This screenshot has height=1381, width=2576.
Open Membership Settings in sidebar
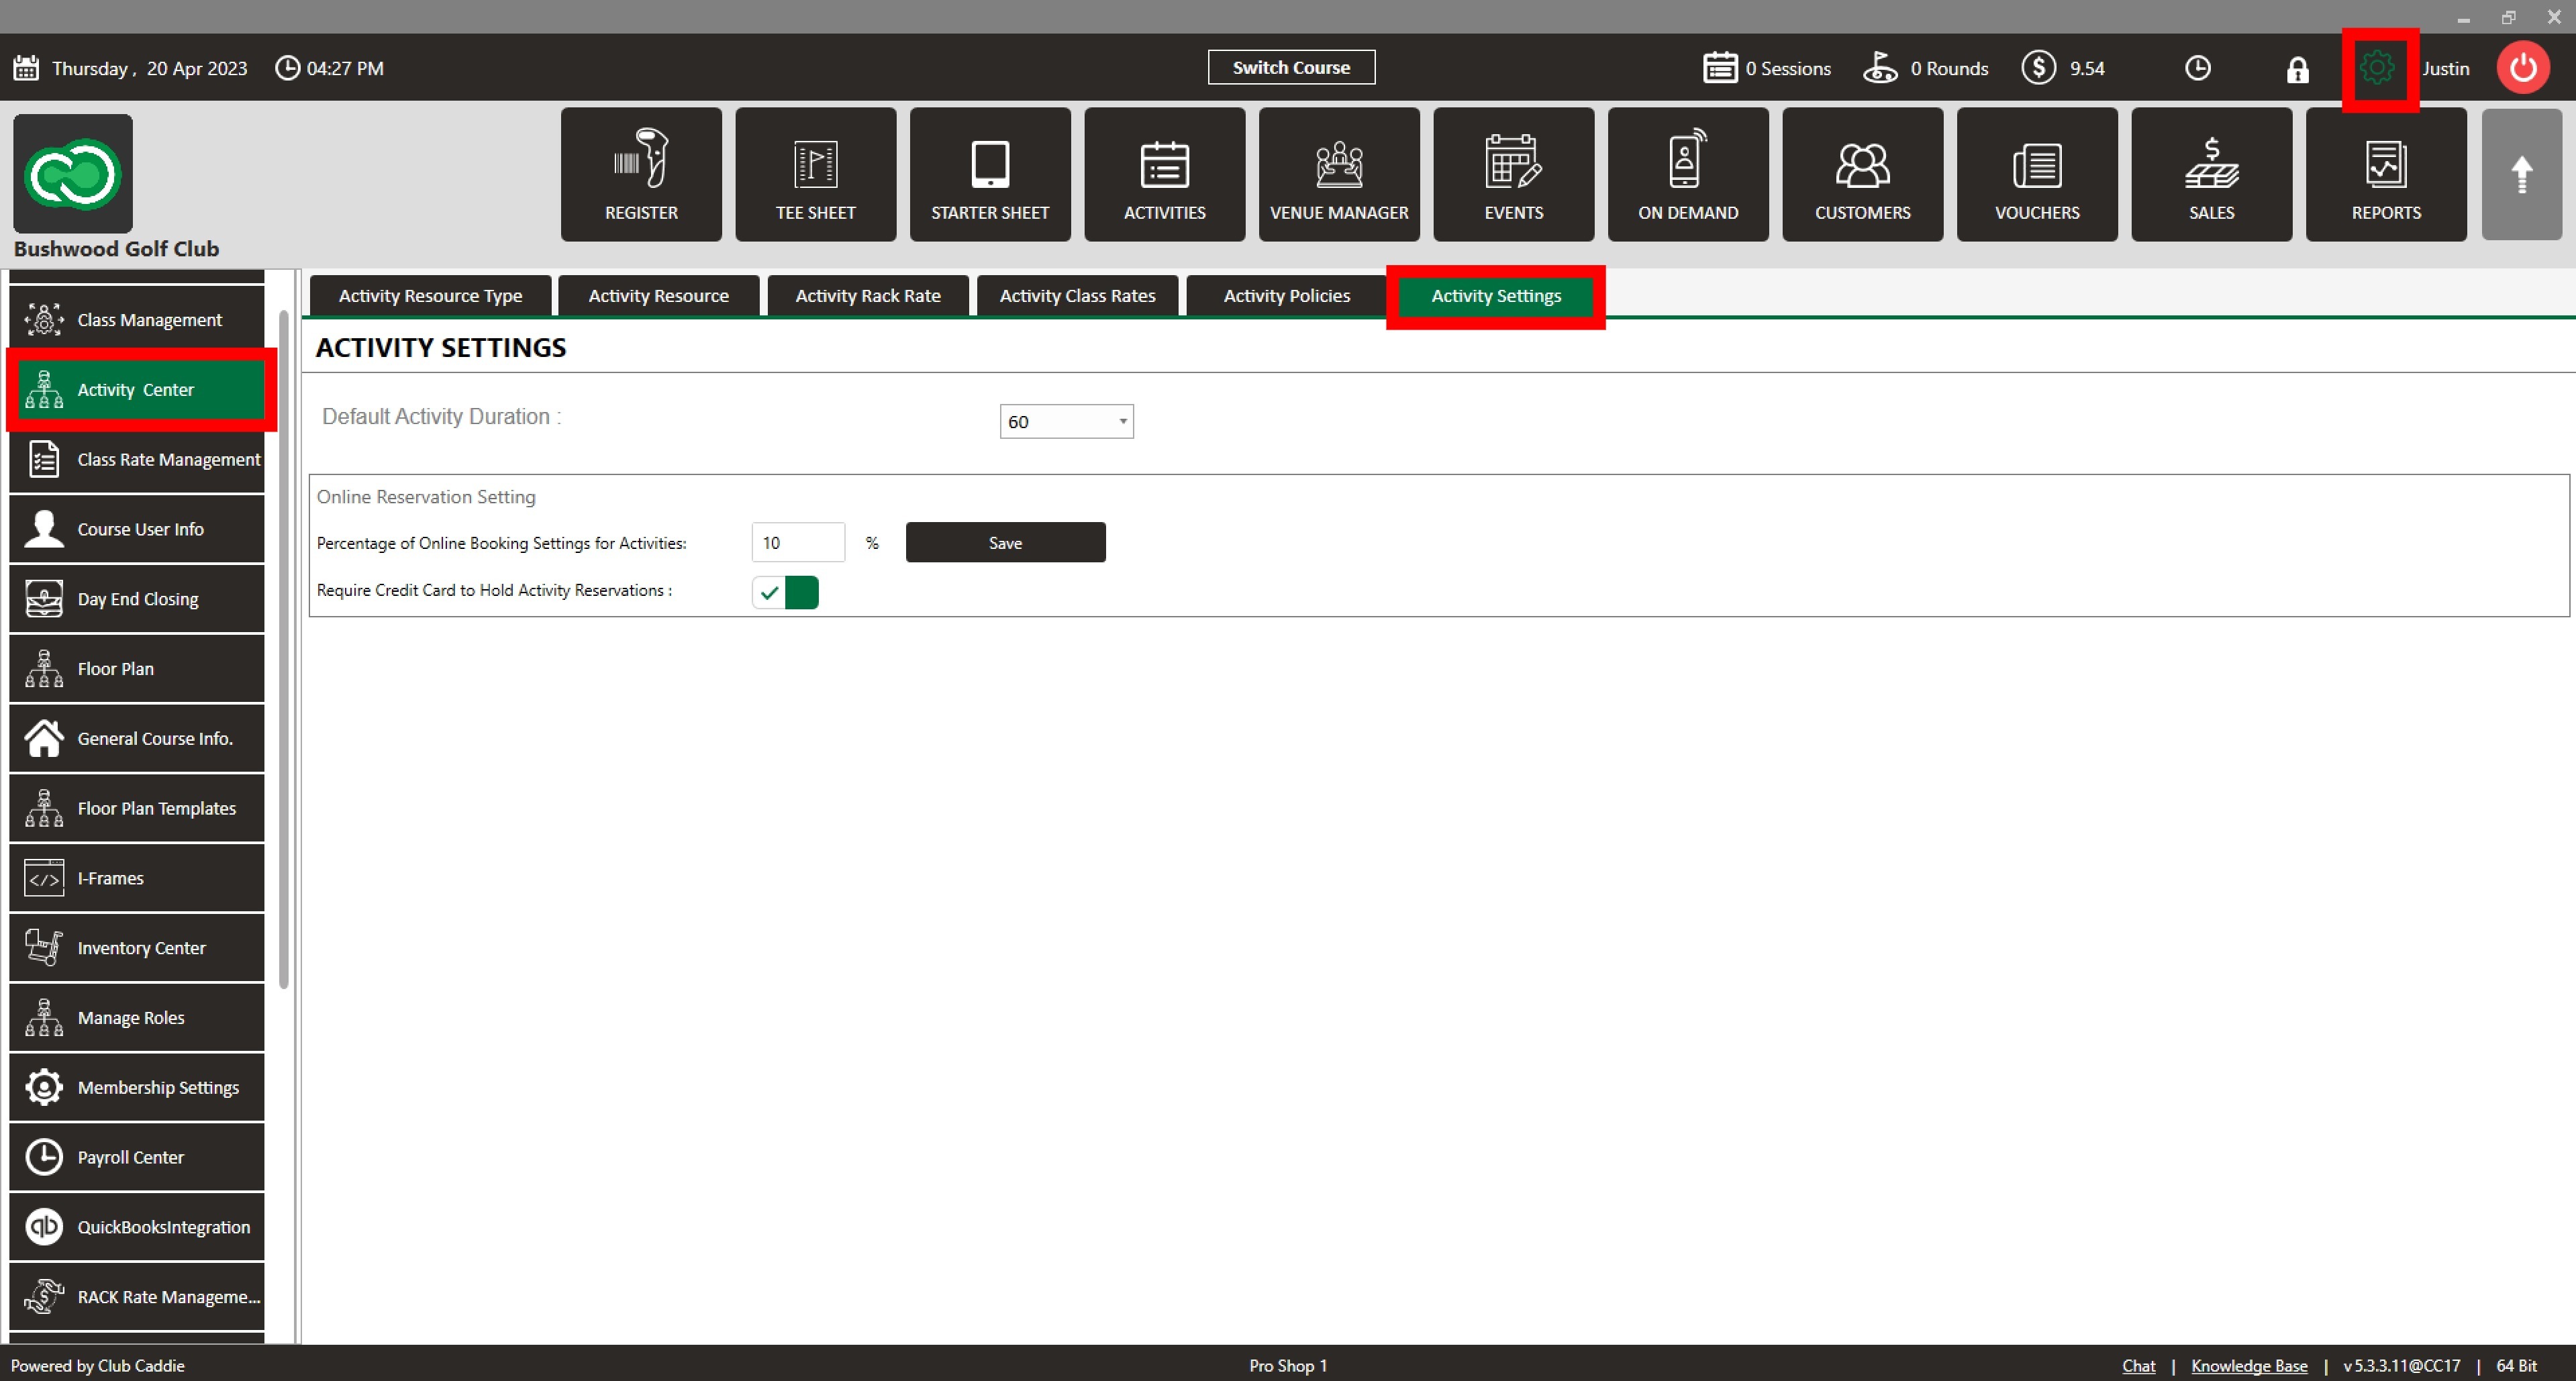(x=137, y=1088)
